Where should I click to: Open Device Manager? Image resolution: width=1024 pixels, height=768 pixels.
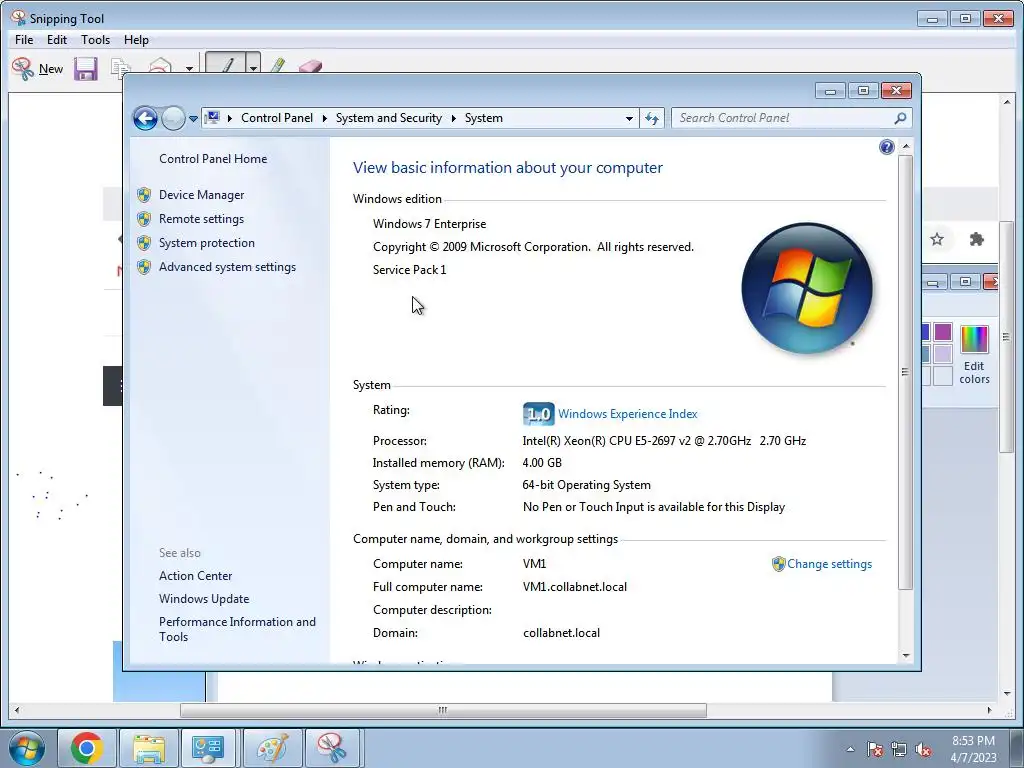point(201,195)
